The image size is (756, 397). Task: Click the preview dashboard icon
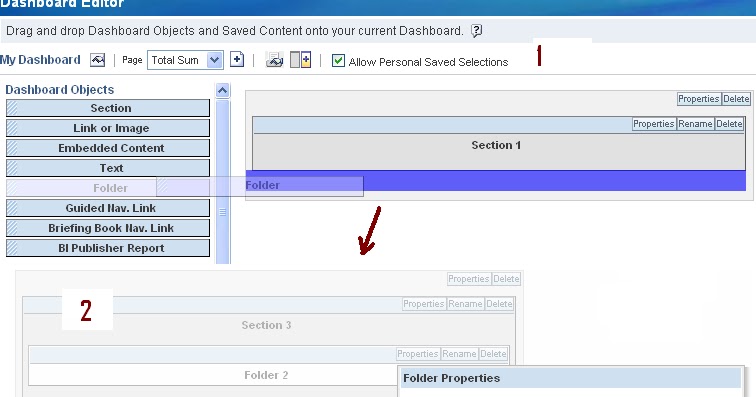click(x=274, y=60)
